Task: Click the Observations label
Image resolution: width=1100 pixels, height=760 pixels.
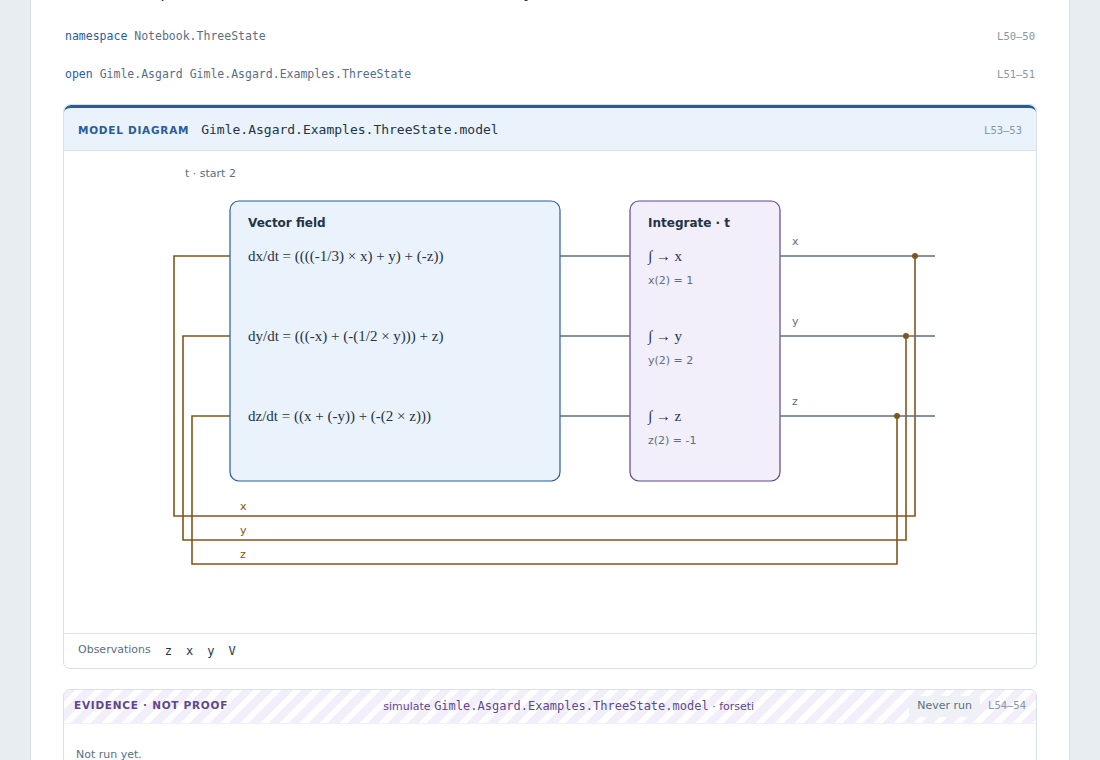Action: coord(114,649)
